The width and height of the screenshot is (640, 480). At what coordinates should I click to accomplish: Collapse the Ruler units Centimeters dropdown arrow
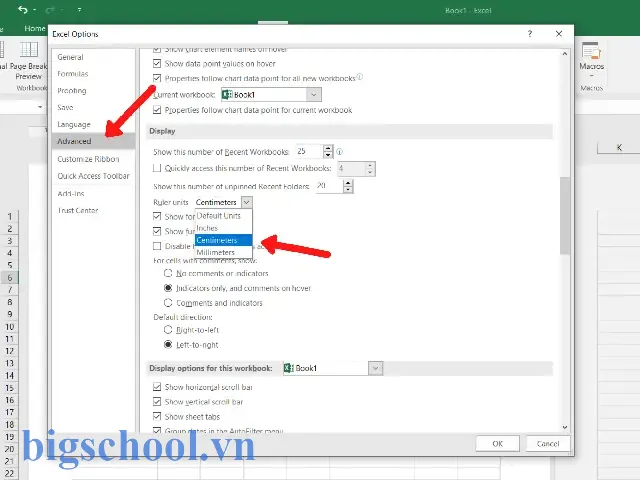[x=247, y=202]
